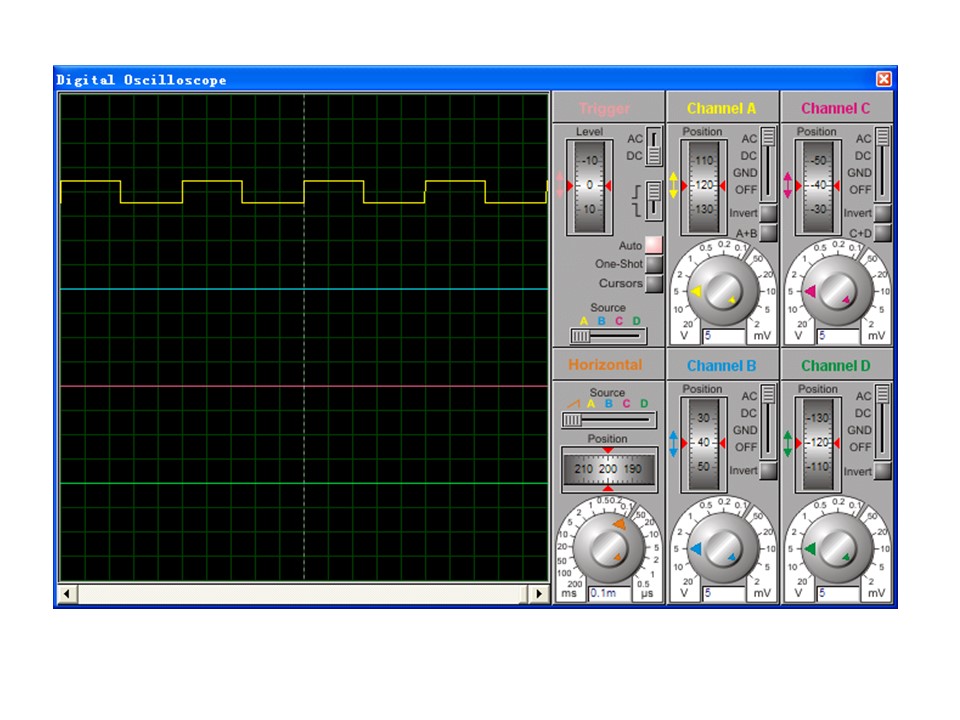Screen dimensions: 960x720
Task: Toggle Channel A Invert button
Action: (768, 213)
